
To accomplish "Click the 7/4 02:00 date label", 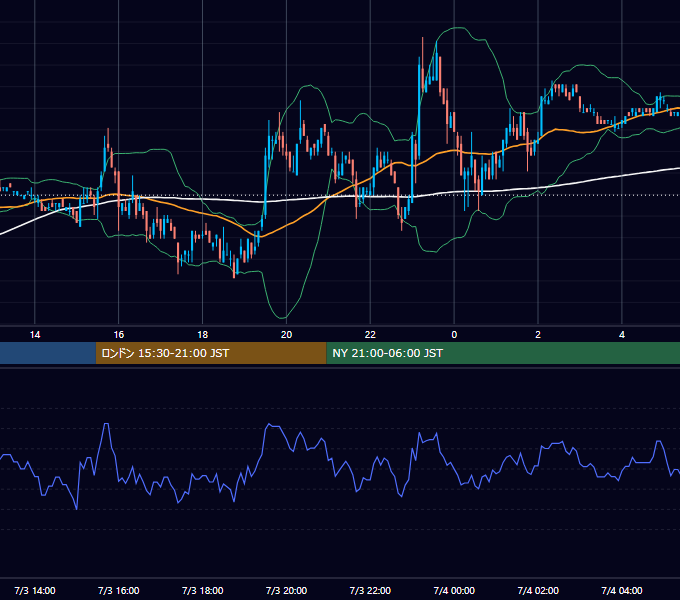I will click(538, 590).
